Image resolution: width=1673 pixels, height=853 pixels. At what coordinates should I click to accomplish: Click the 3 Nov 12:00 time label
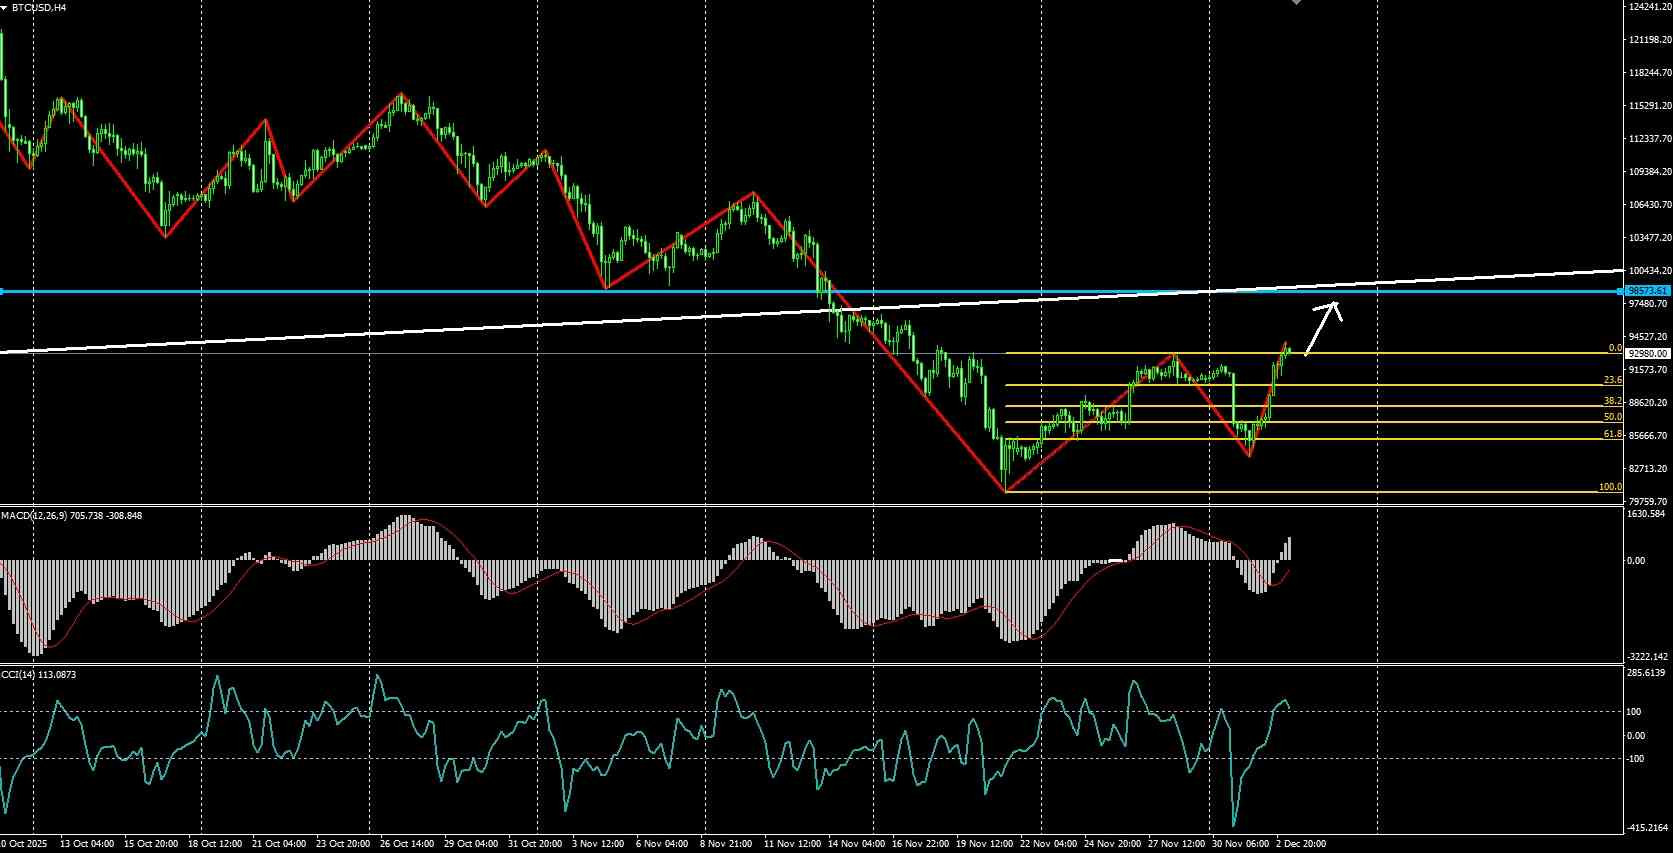(x=598, y=844)
